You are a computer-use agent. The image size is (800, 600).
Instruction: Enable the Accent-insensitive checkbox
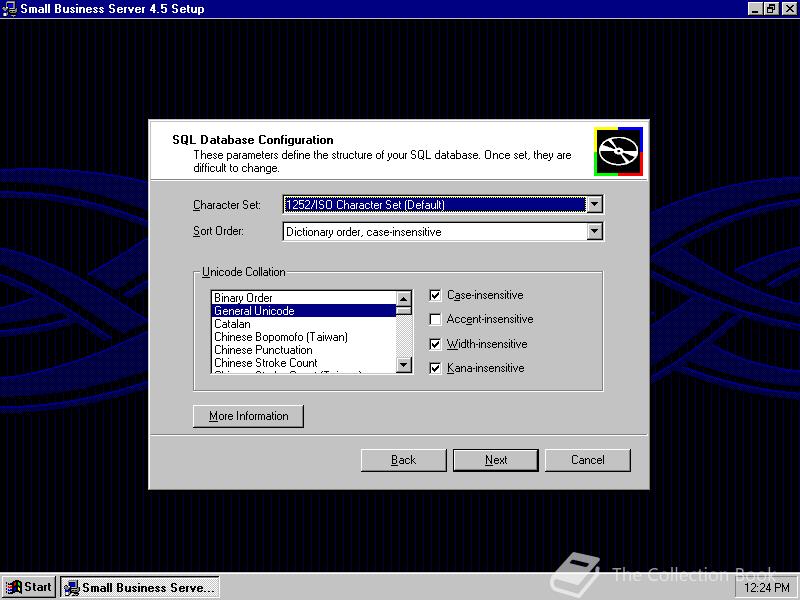(435, 319)
